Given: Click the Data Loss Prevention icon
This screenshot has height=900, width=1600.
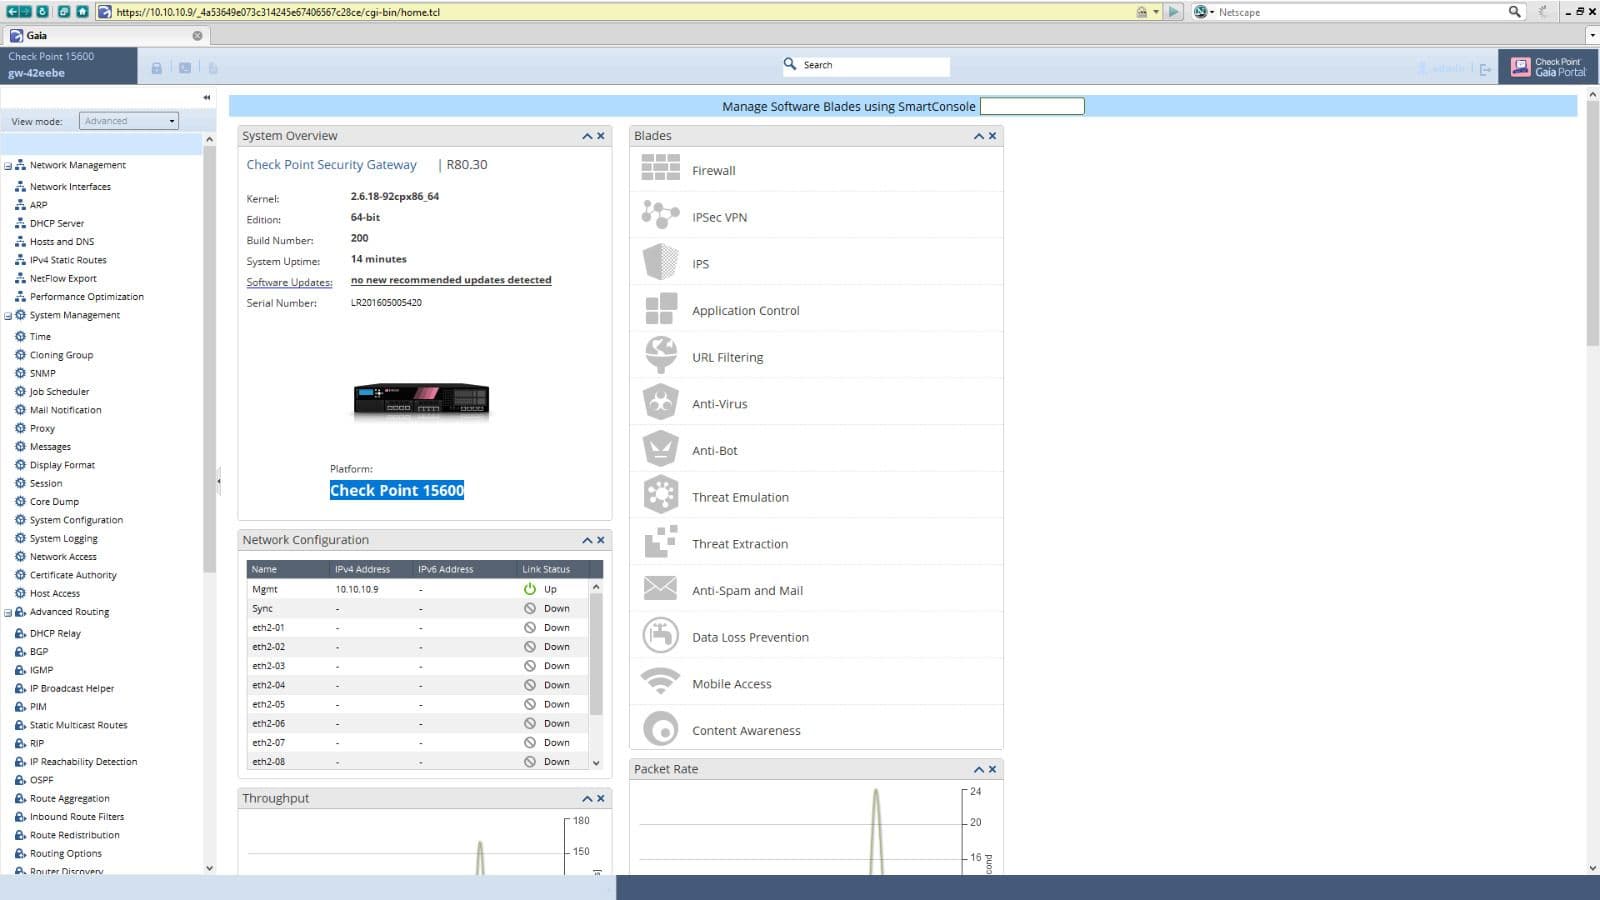Looking at the screenshot, I should click(660, 635).
